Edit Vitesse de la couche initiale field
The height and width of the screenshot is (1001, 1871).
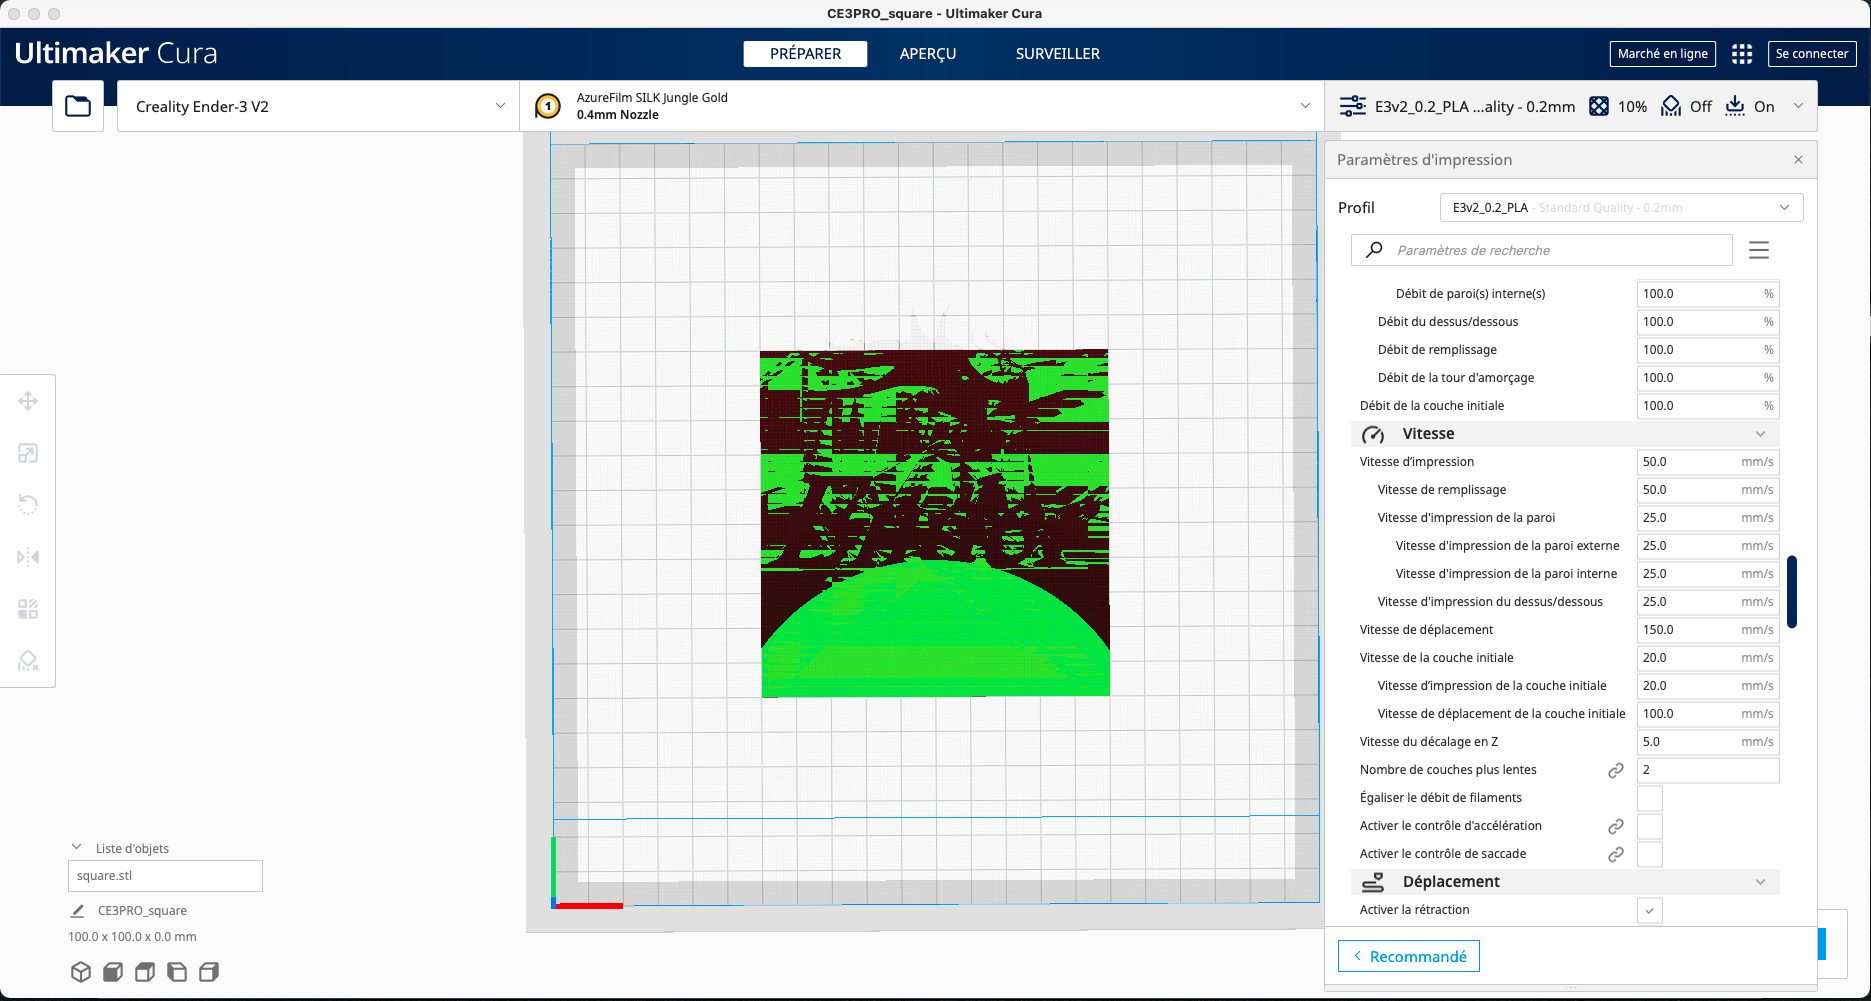(x=1708, y=658)
